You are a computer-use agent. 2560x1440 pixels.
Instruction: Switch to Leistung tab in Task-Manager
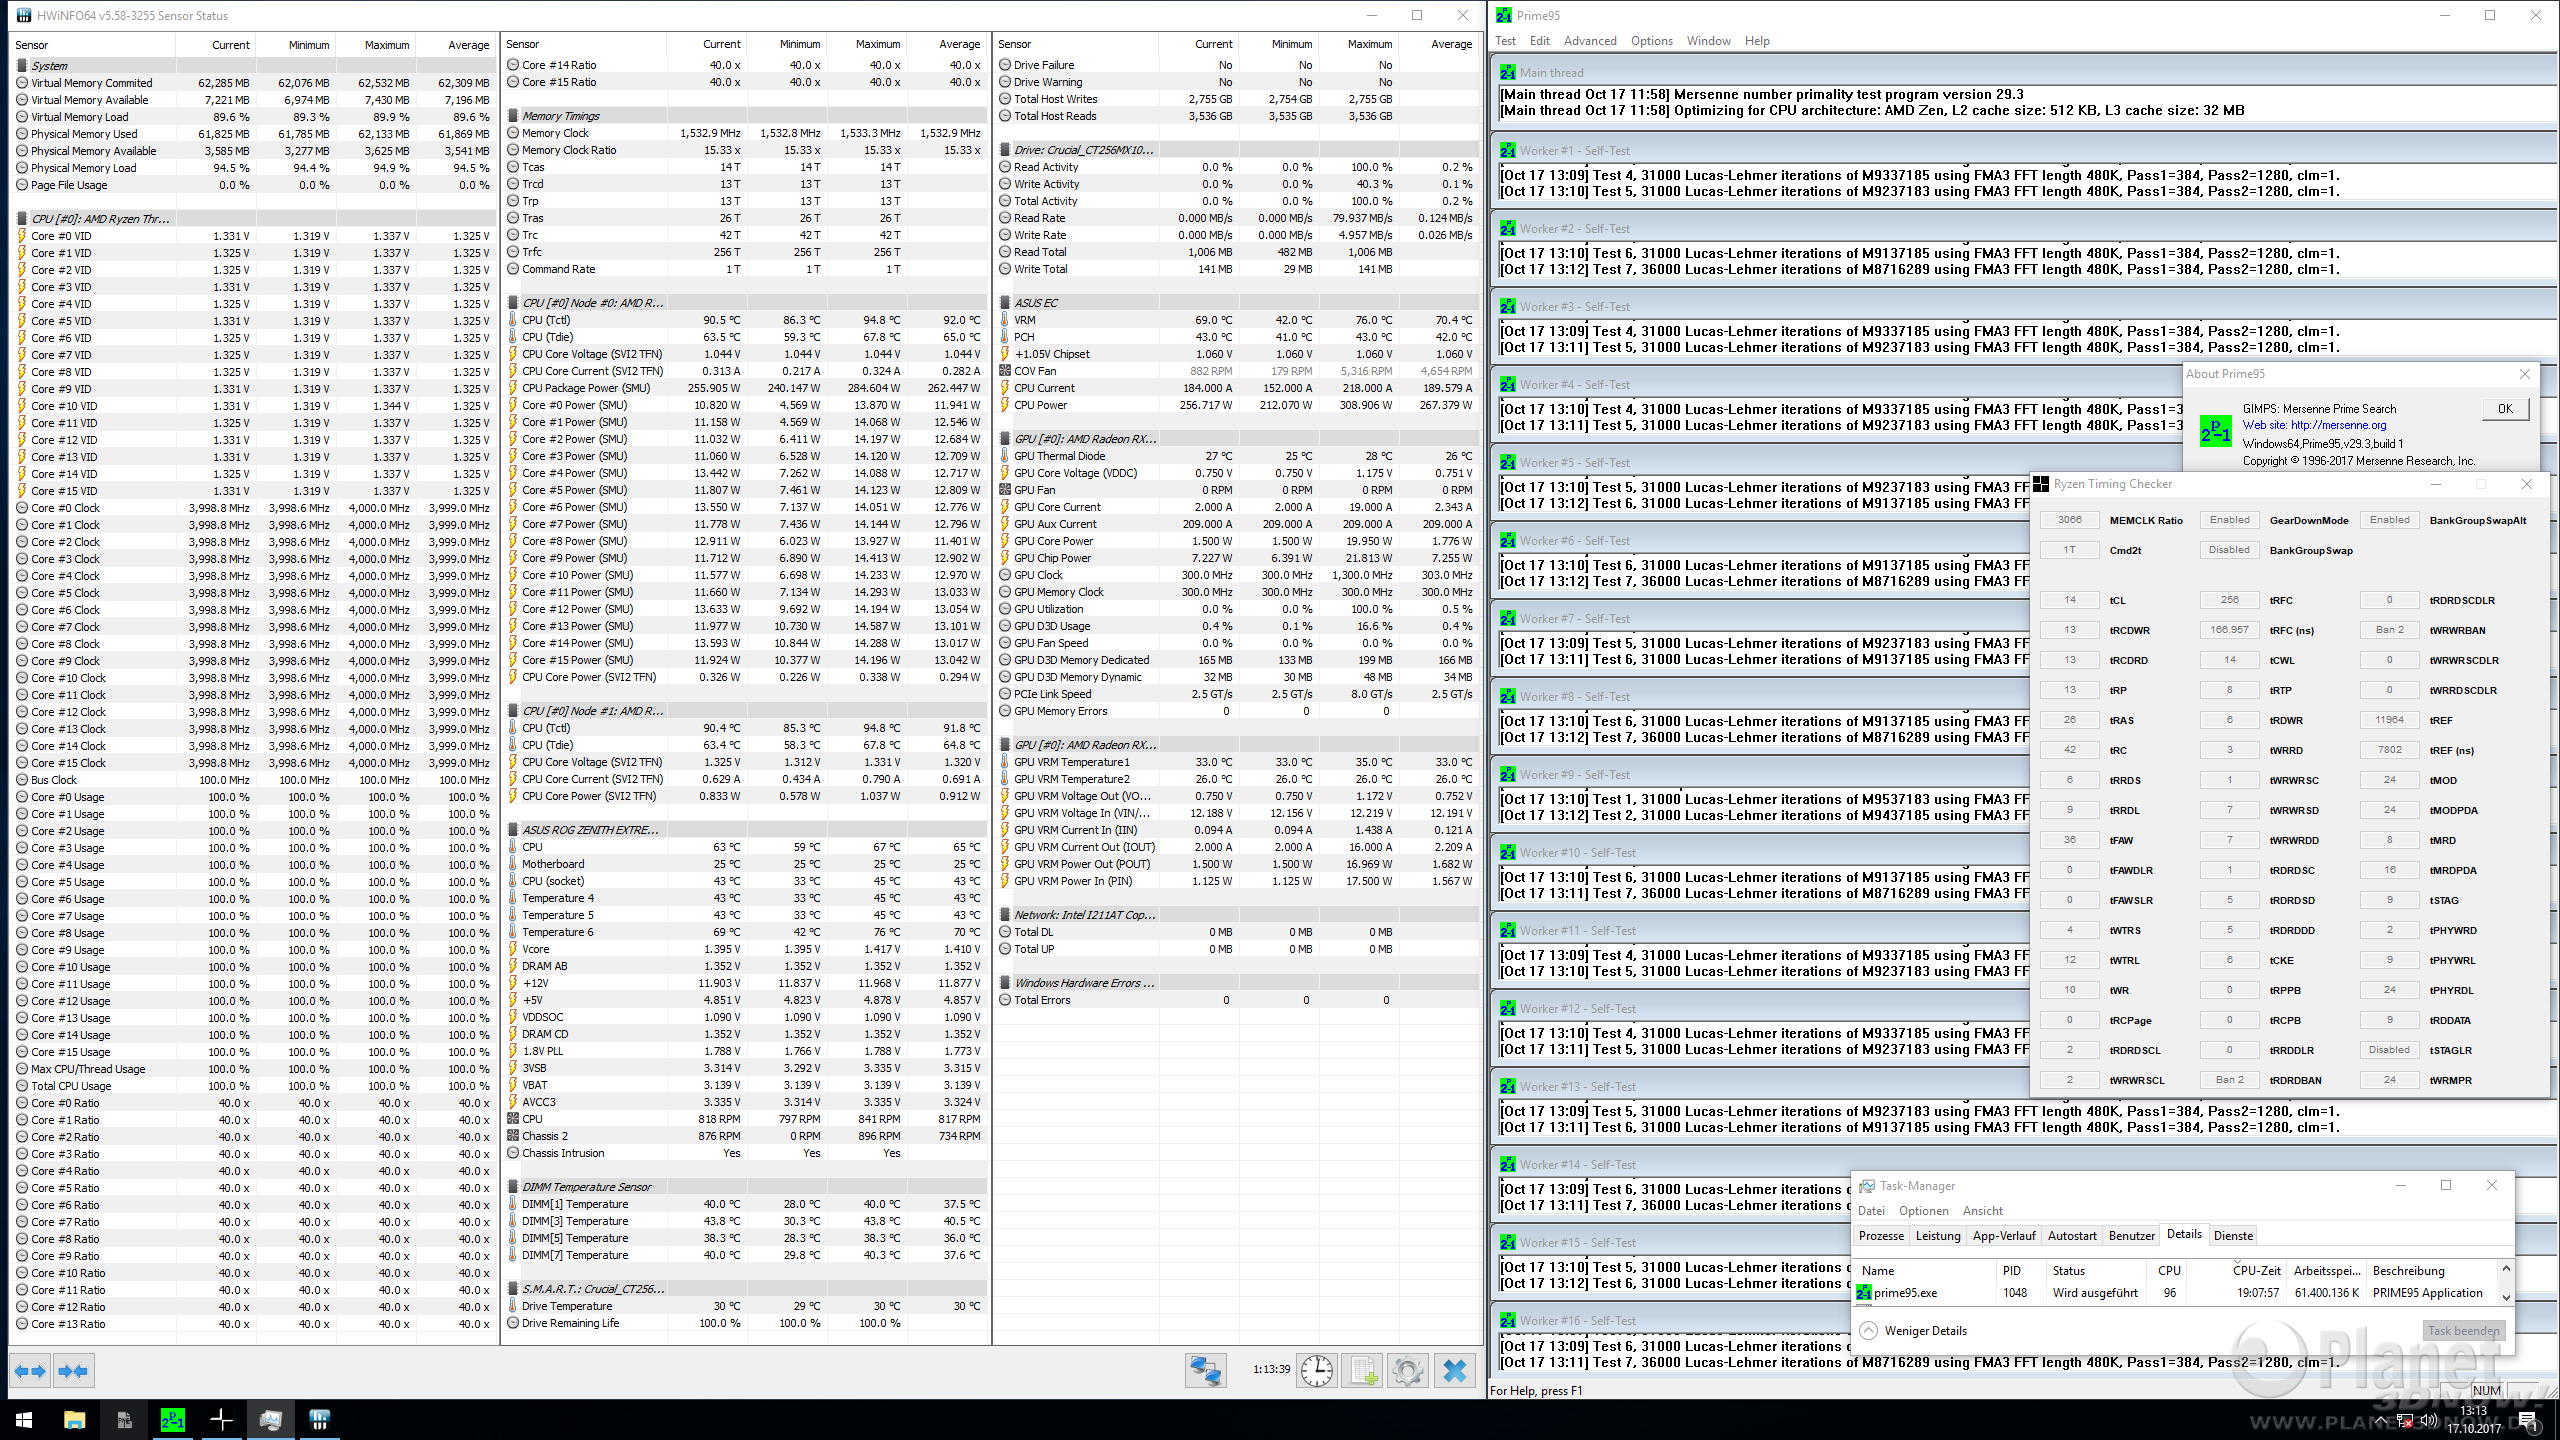pyautogui.click(x=1938, y=1236)
